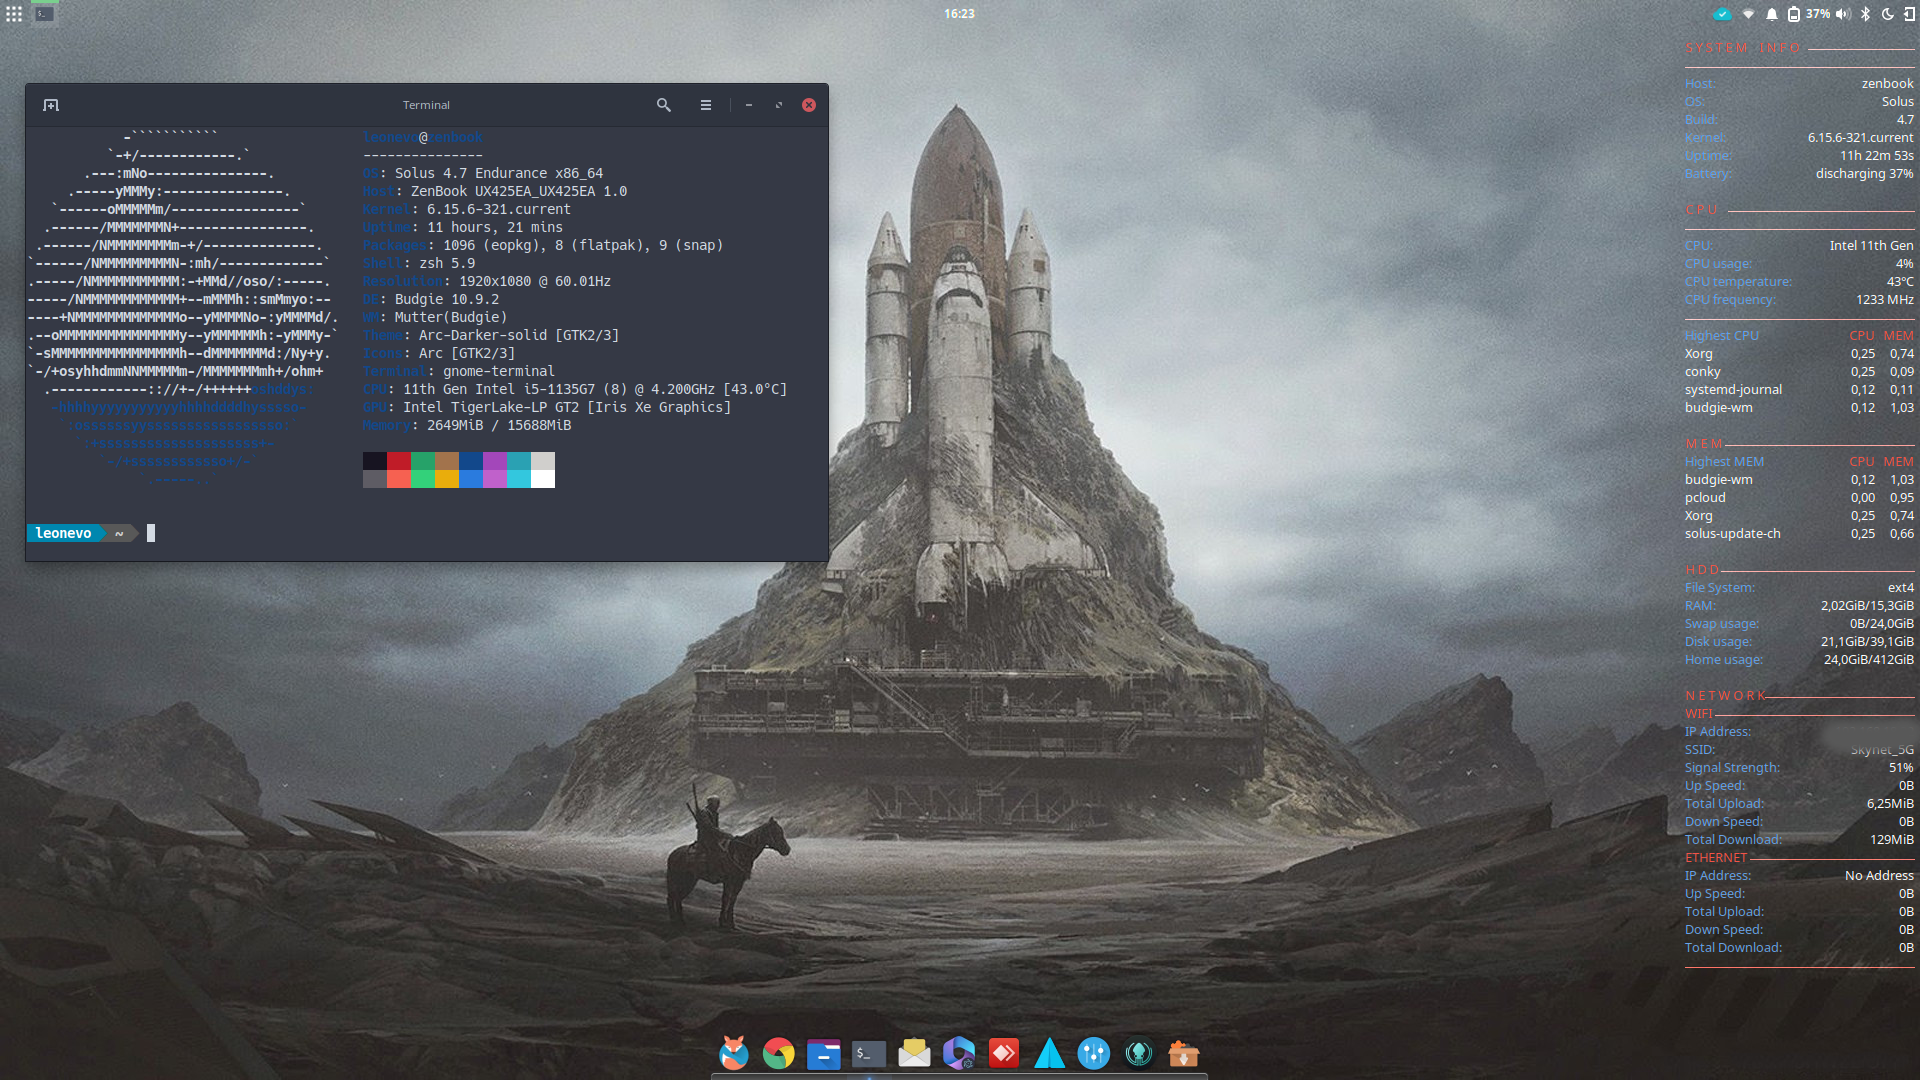The width and height of the screenshot is (1920, 1080).
Task: Open the application grid menu
Action: pyautogui.click(x=14, y=14)
